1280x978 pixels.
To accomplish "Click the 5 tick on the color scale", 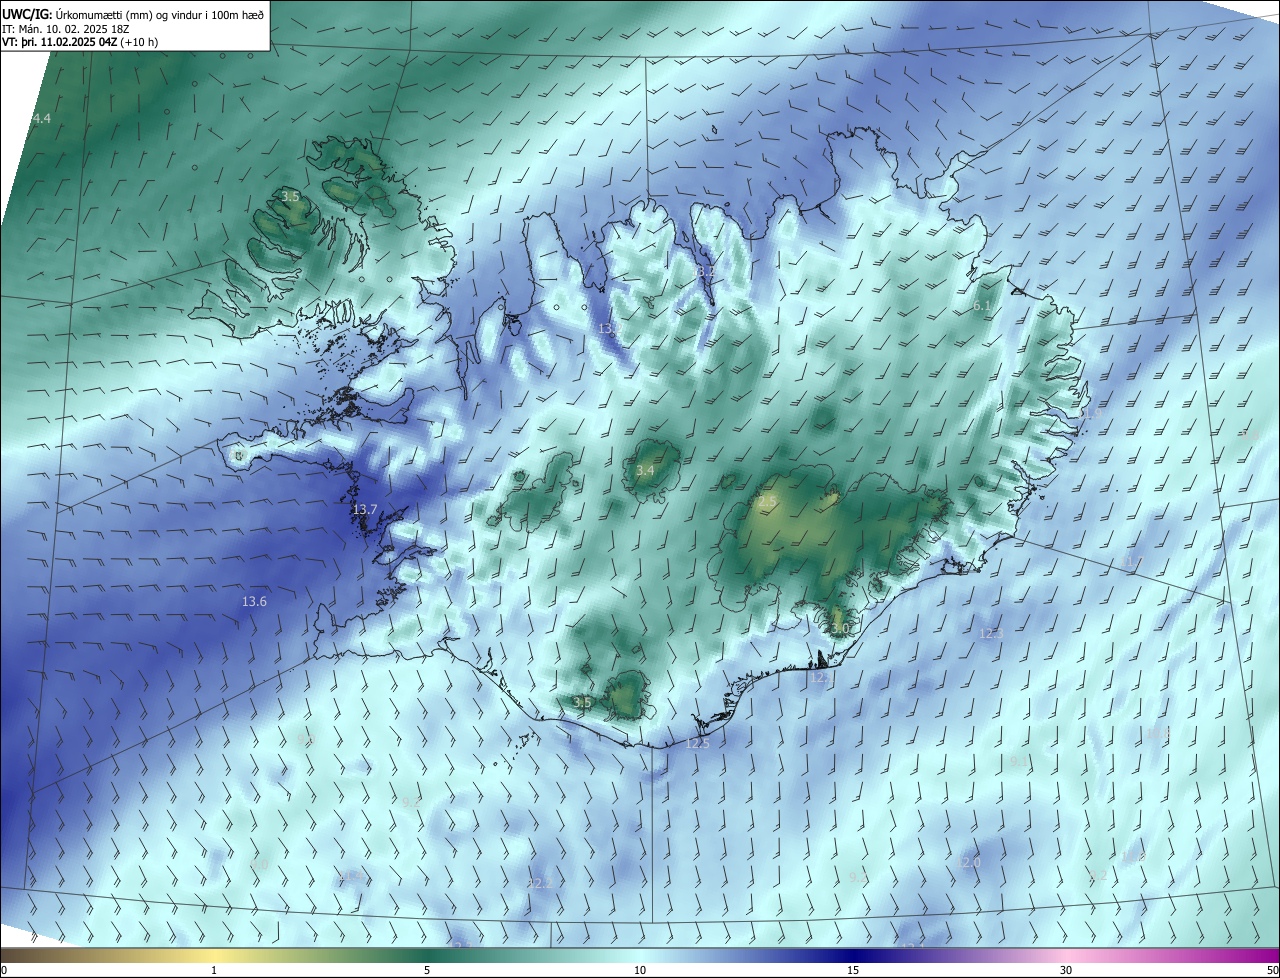I will tap(427, 971).
